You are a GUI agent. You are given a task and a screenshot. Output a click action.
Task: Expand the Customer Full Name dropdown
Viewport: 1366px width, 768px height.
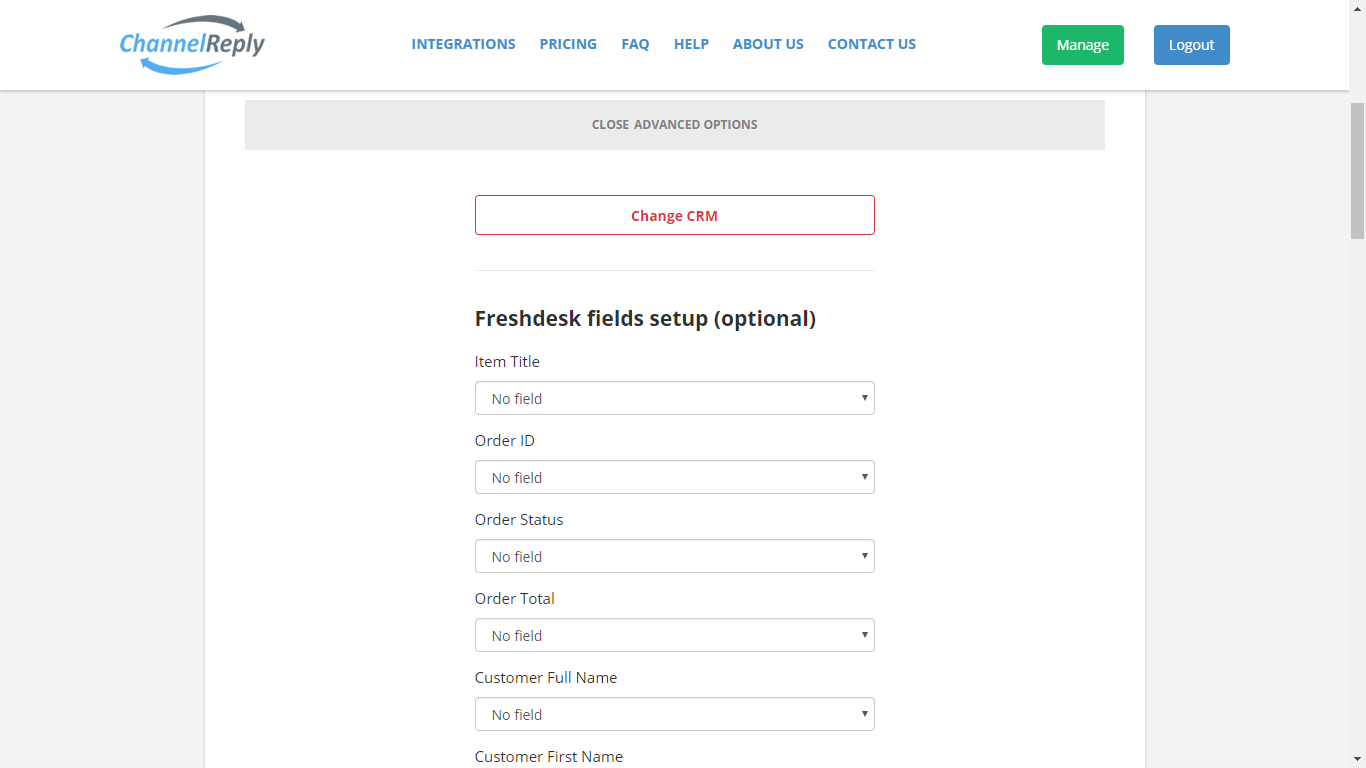coord(675,714)
